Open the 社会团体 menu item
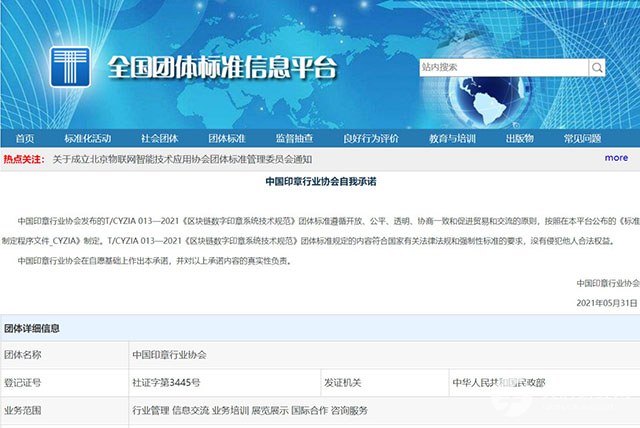Viewport: 640px width, 428px height. pos(160,139)
